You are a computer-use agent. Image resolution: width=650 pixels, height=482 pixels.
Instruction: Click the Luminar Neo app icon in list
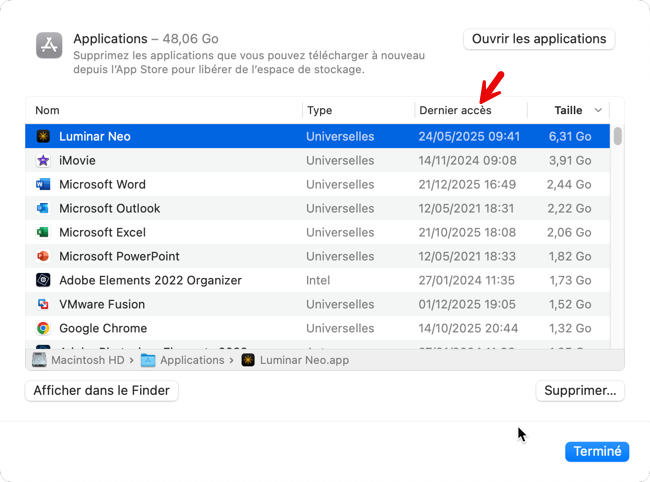tap(43, 136)
